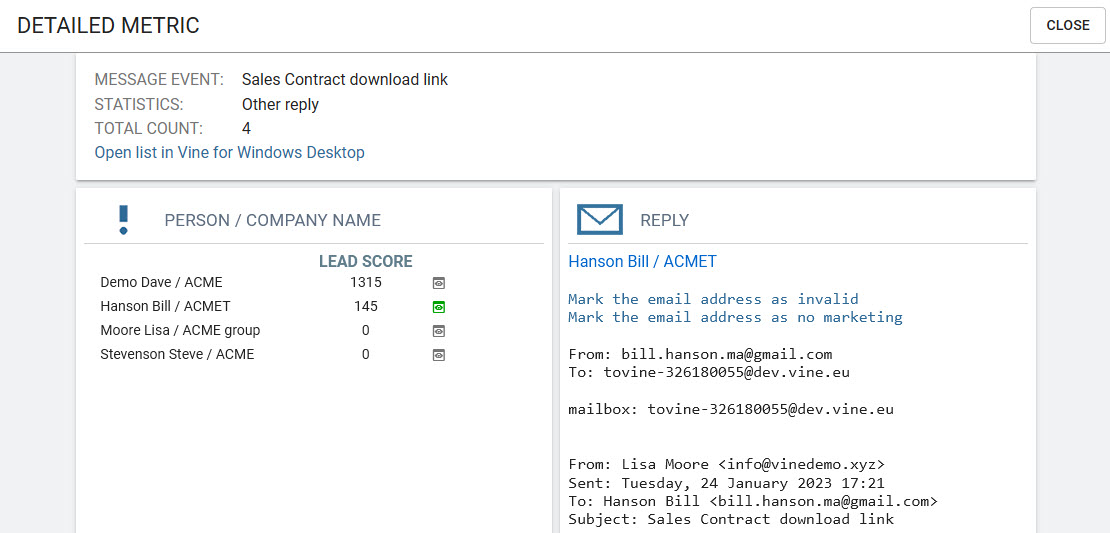
Task: View reply via Demo Dave's eye icon
Action: point(438,283)
